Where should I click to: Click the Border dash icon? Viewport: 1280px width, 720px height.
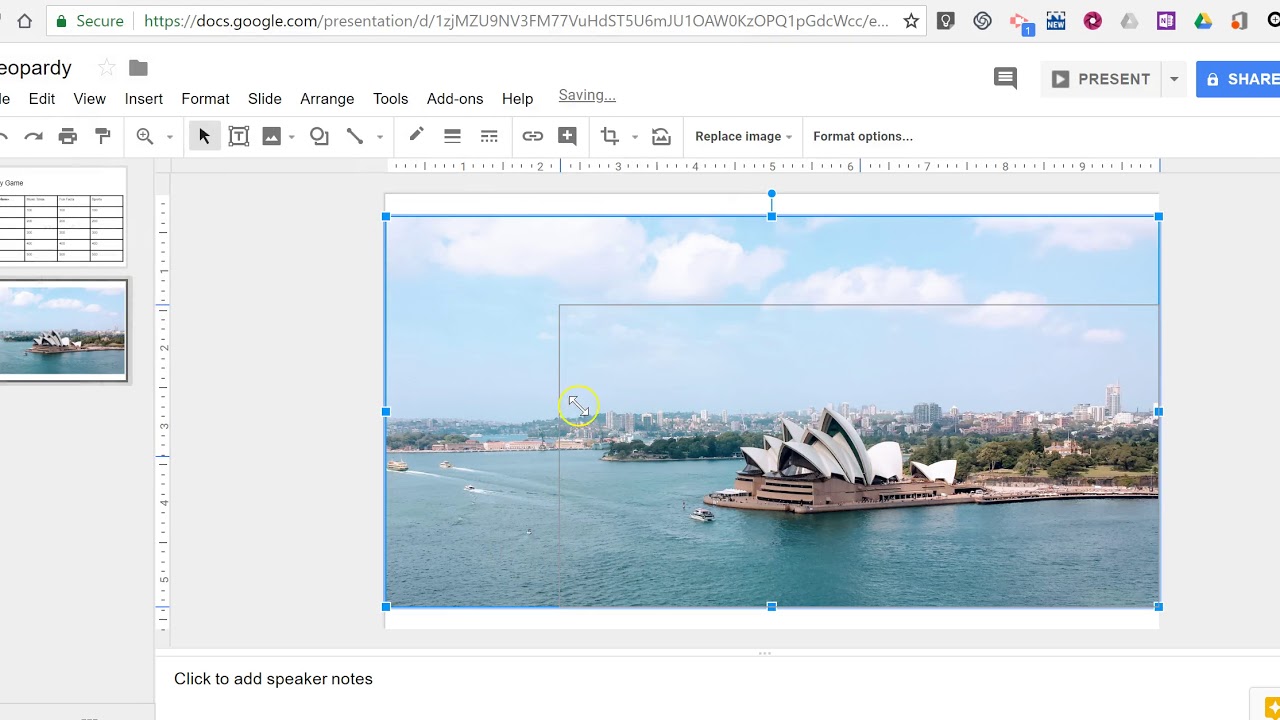point(488,136)
